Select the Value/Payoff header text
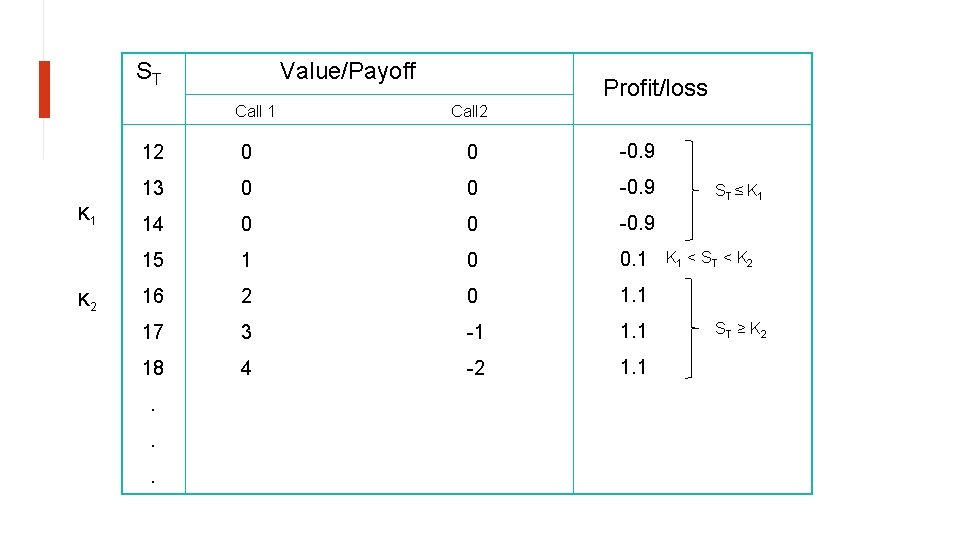Screen dimensions: 960x540 click(x=348, y=72)
